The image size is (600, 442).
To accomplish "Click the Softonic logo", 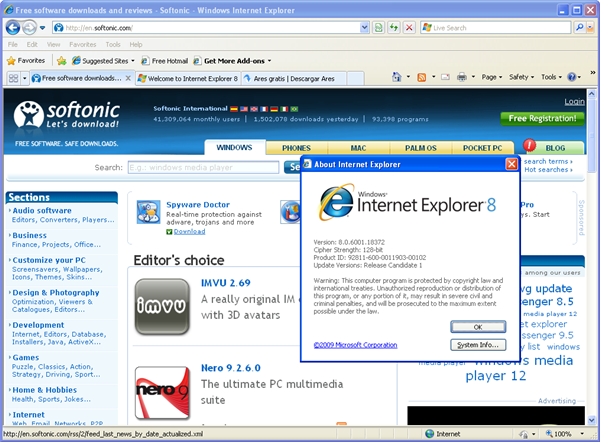I will click(67, 117).
